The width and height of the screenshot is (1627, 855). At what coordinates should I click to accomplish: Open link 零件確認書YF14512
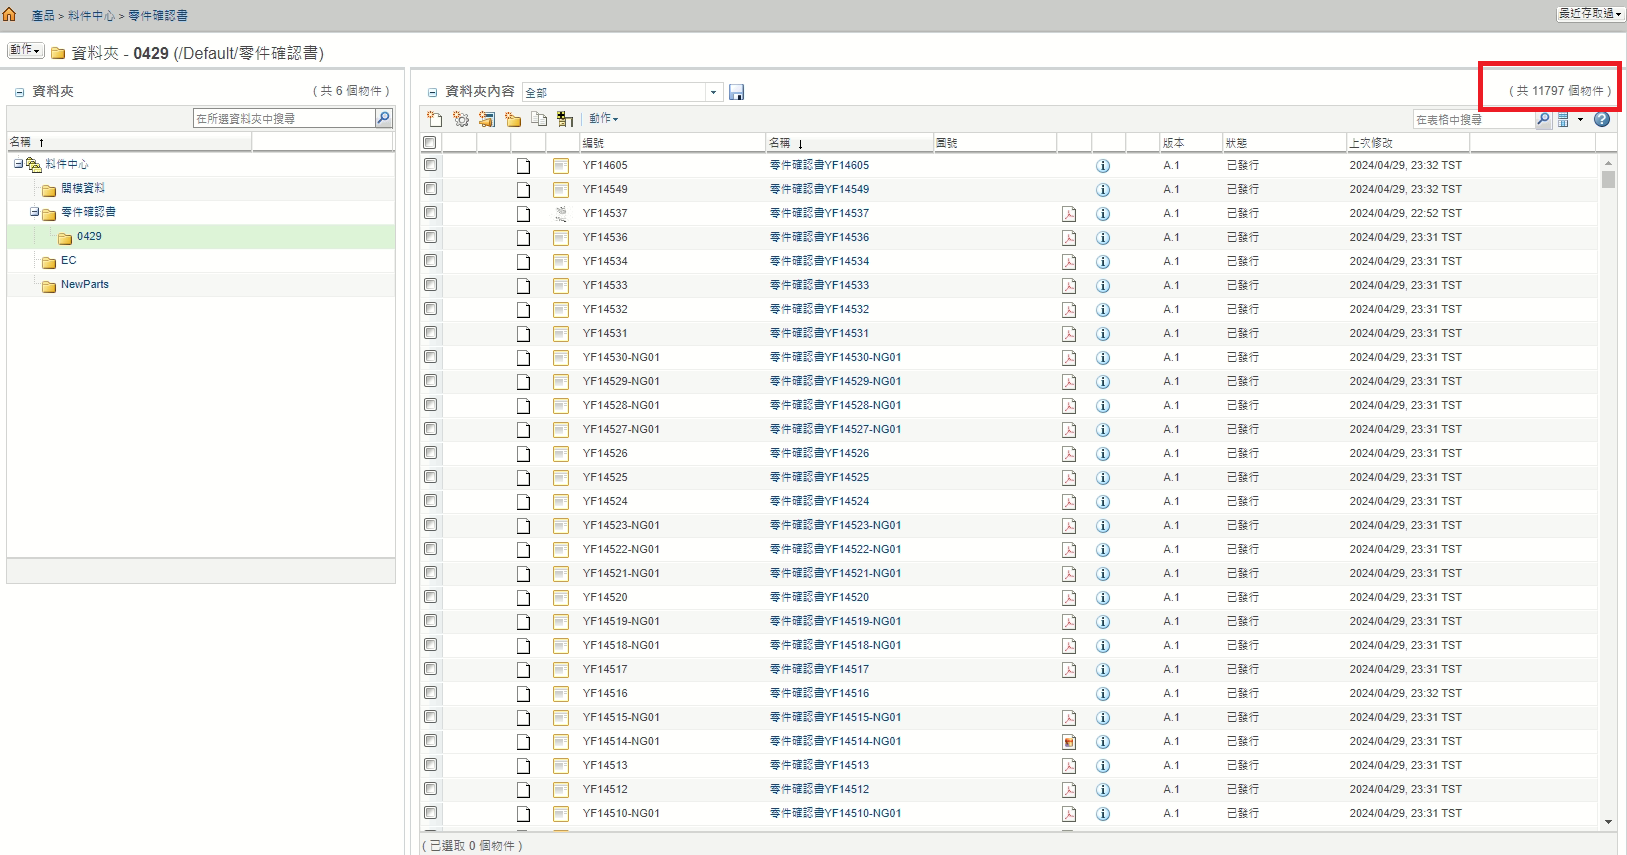[x=819, y=789]
